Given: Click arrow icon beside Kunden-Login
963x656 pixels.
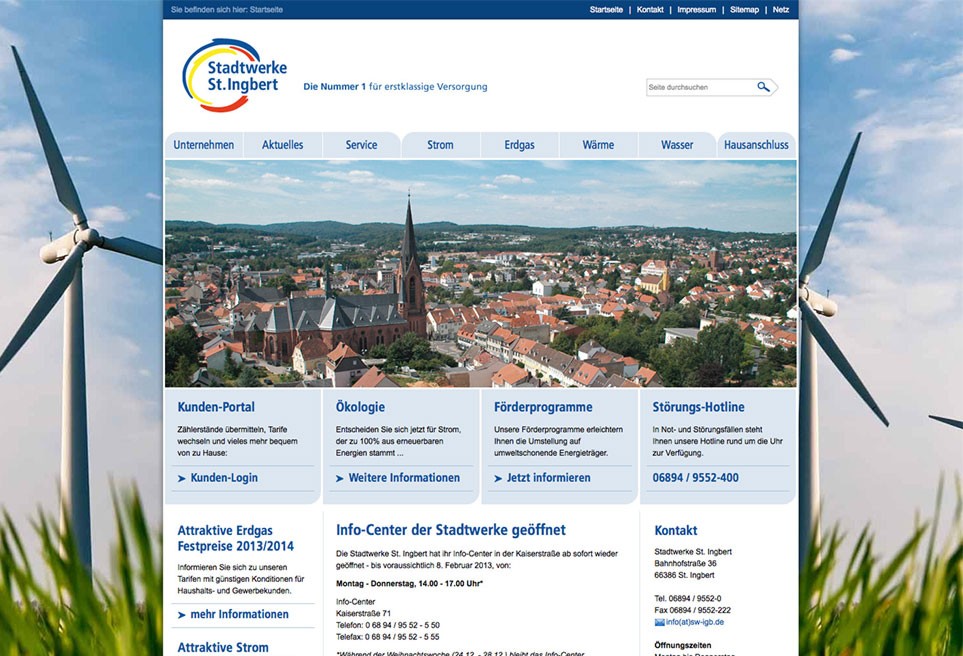Looking at the screenshot, I should 181,478.
